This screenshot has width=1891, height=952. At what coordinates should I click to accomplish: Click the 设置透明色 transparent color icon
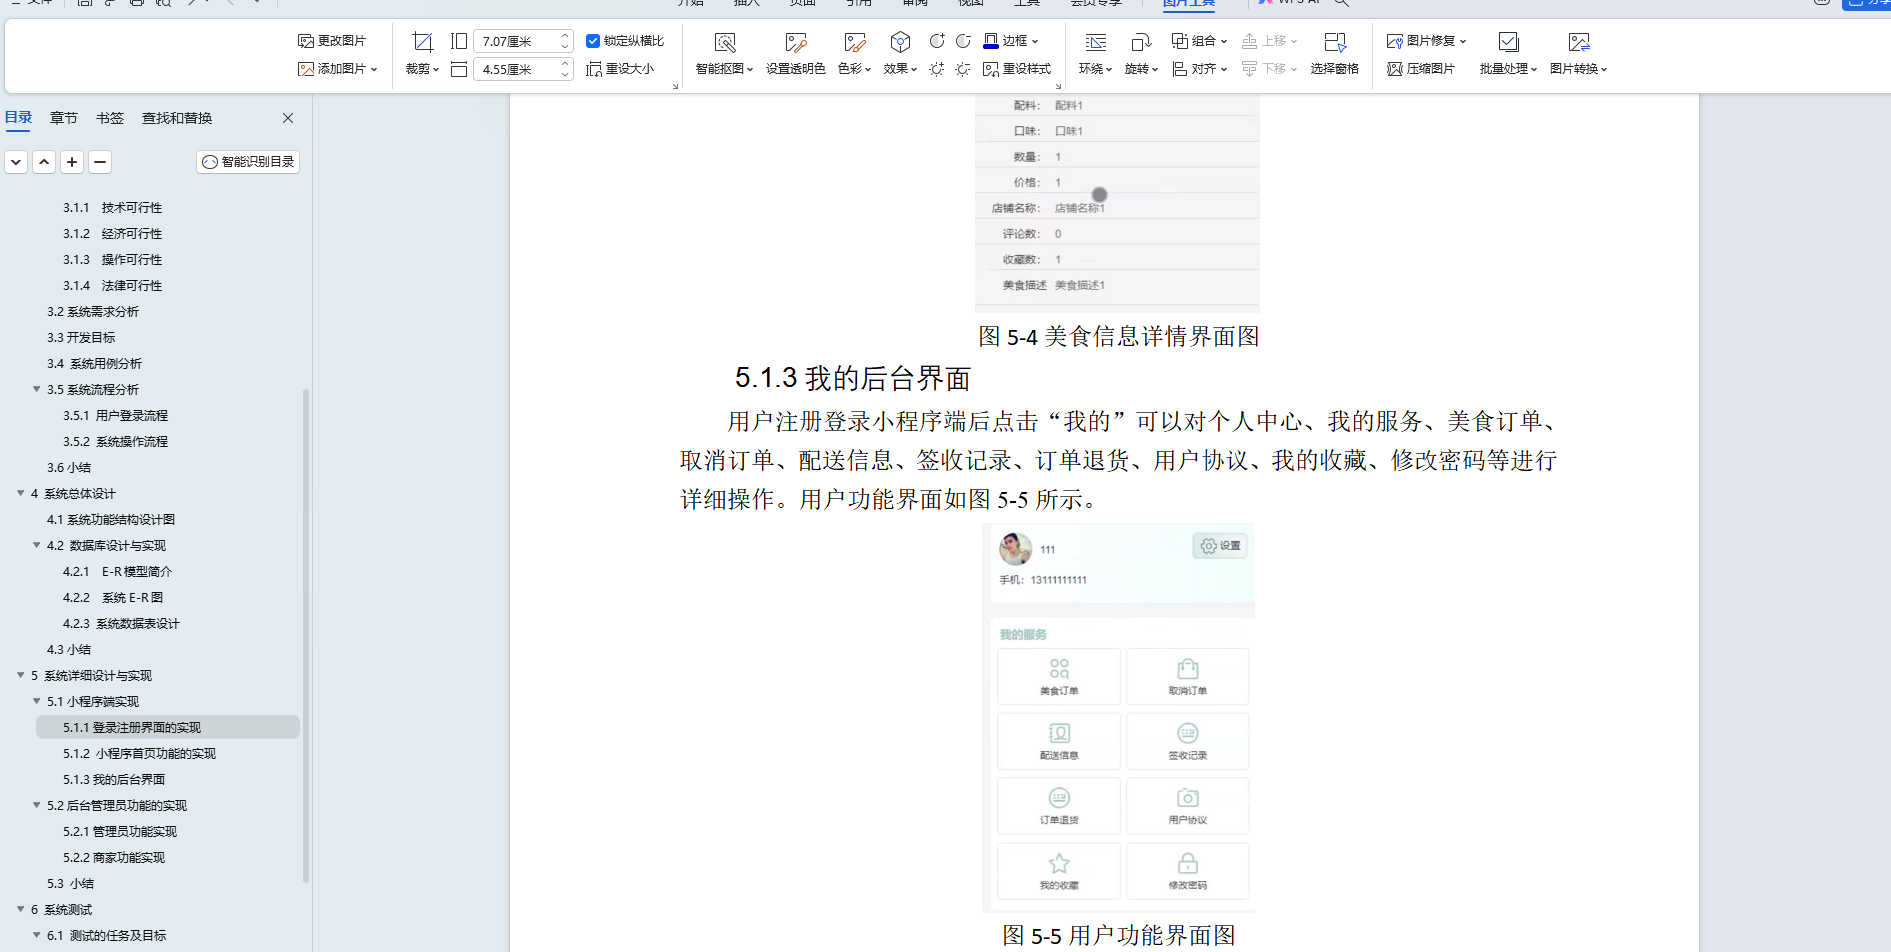pyautogui.click(x=795, y=42)
